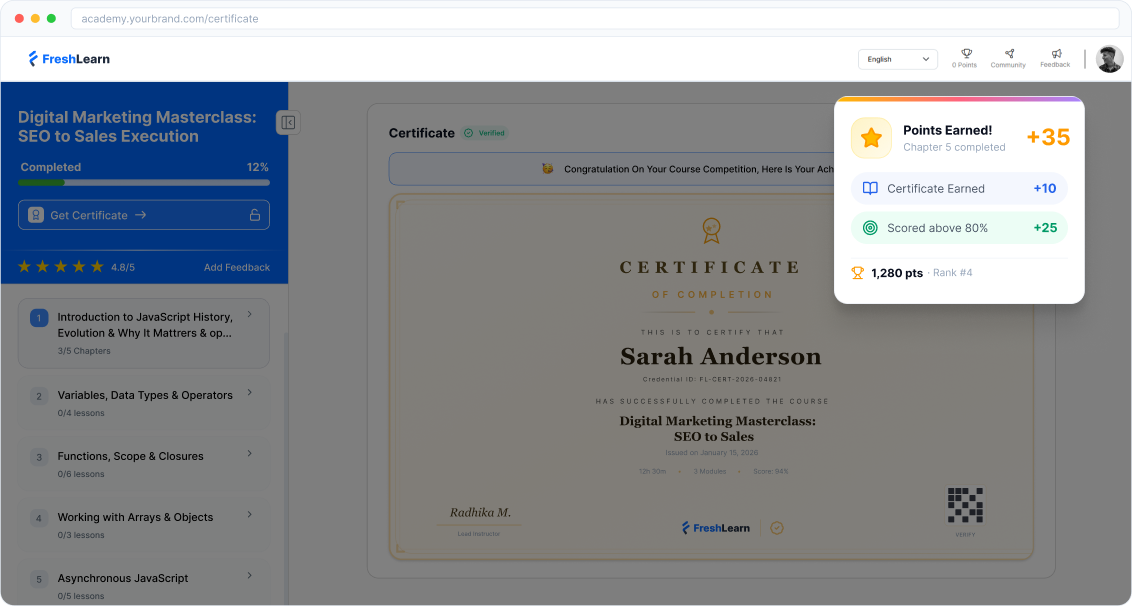
Task: Select the Working with Arrays & Objects module
Action: 143,524
